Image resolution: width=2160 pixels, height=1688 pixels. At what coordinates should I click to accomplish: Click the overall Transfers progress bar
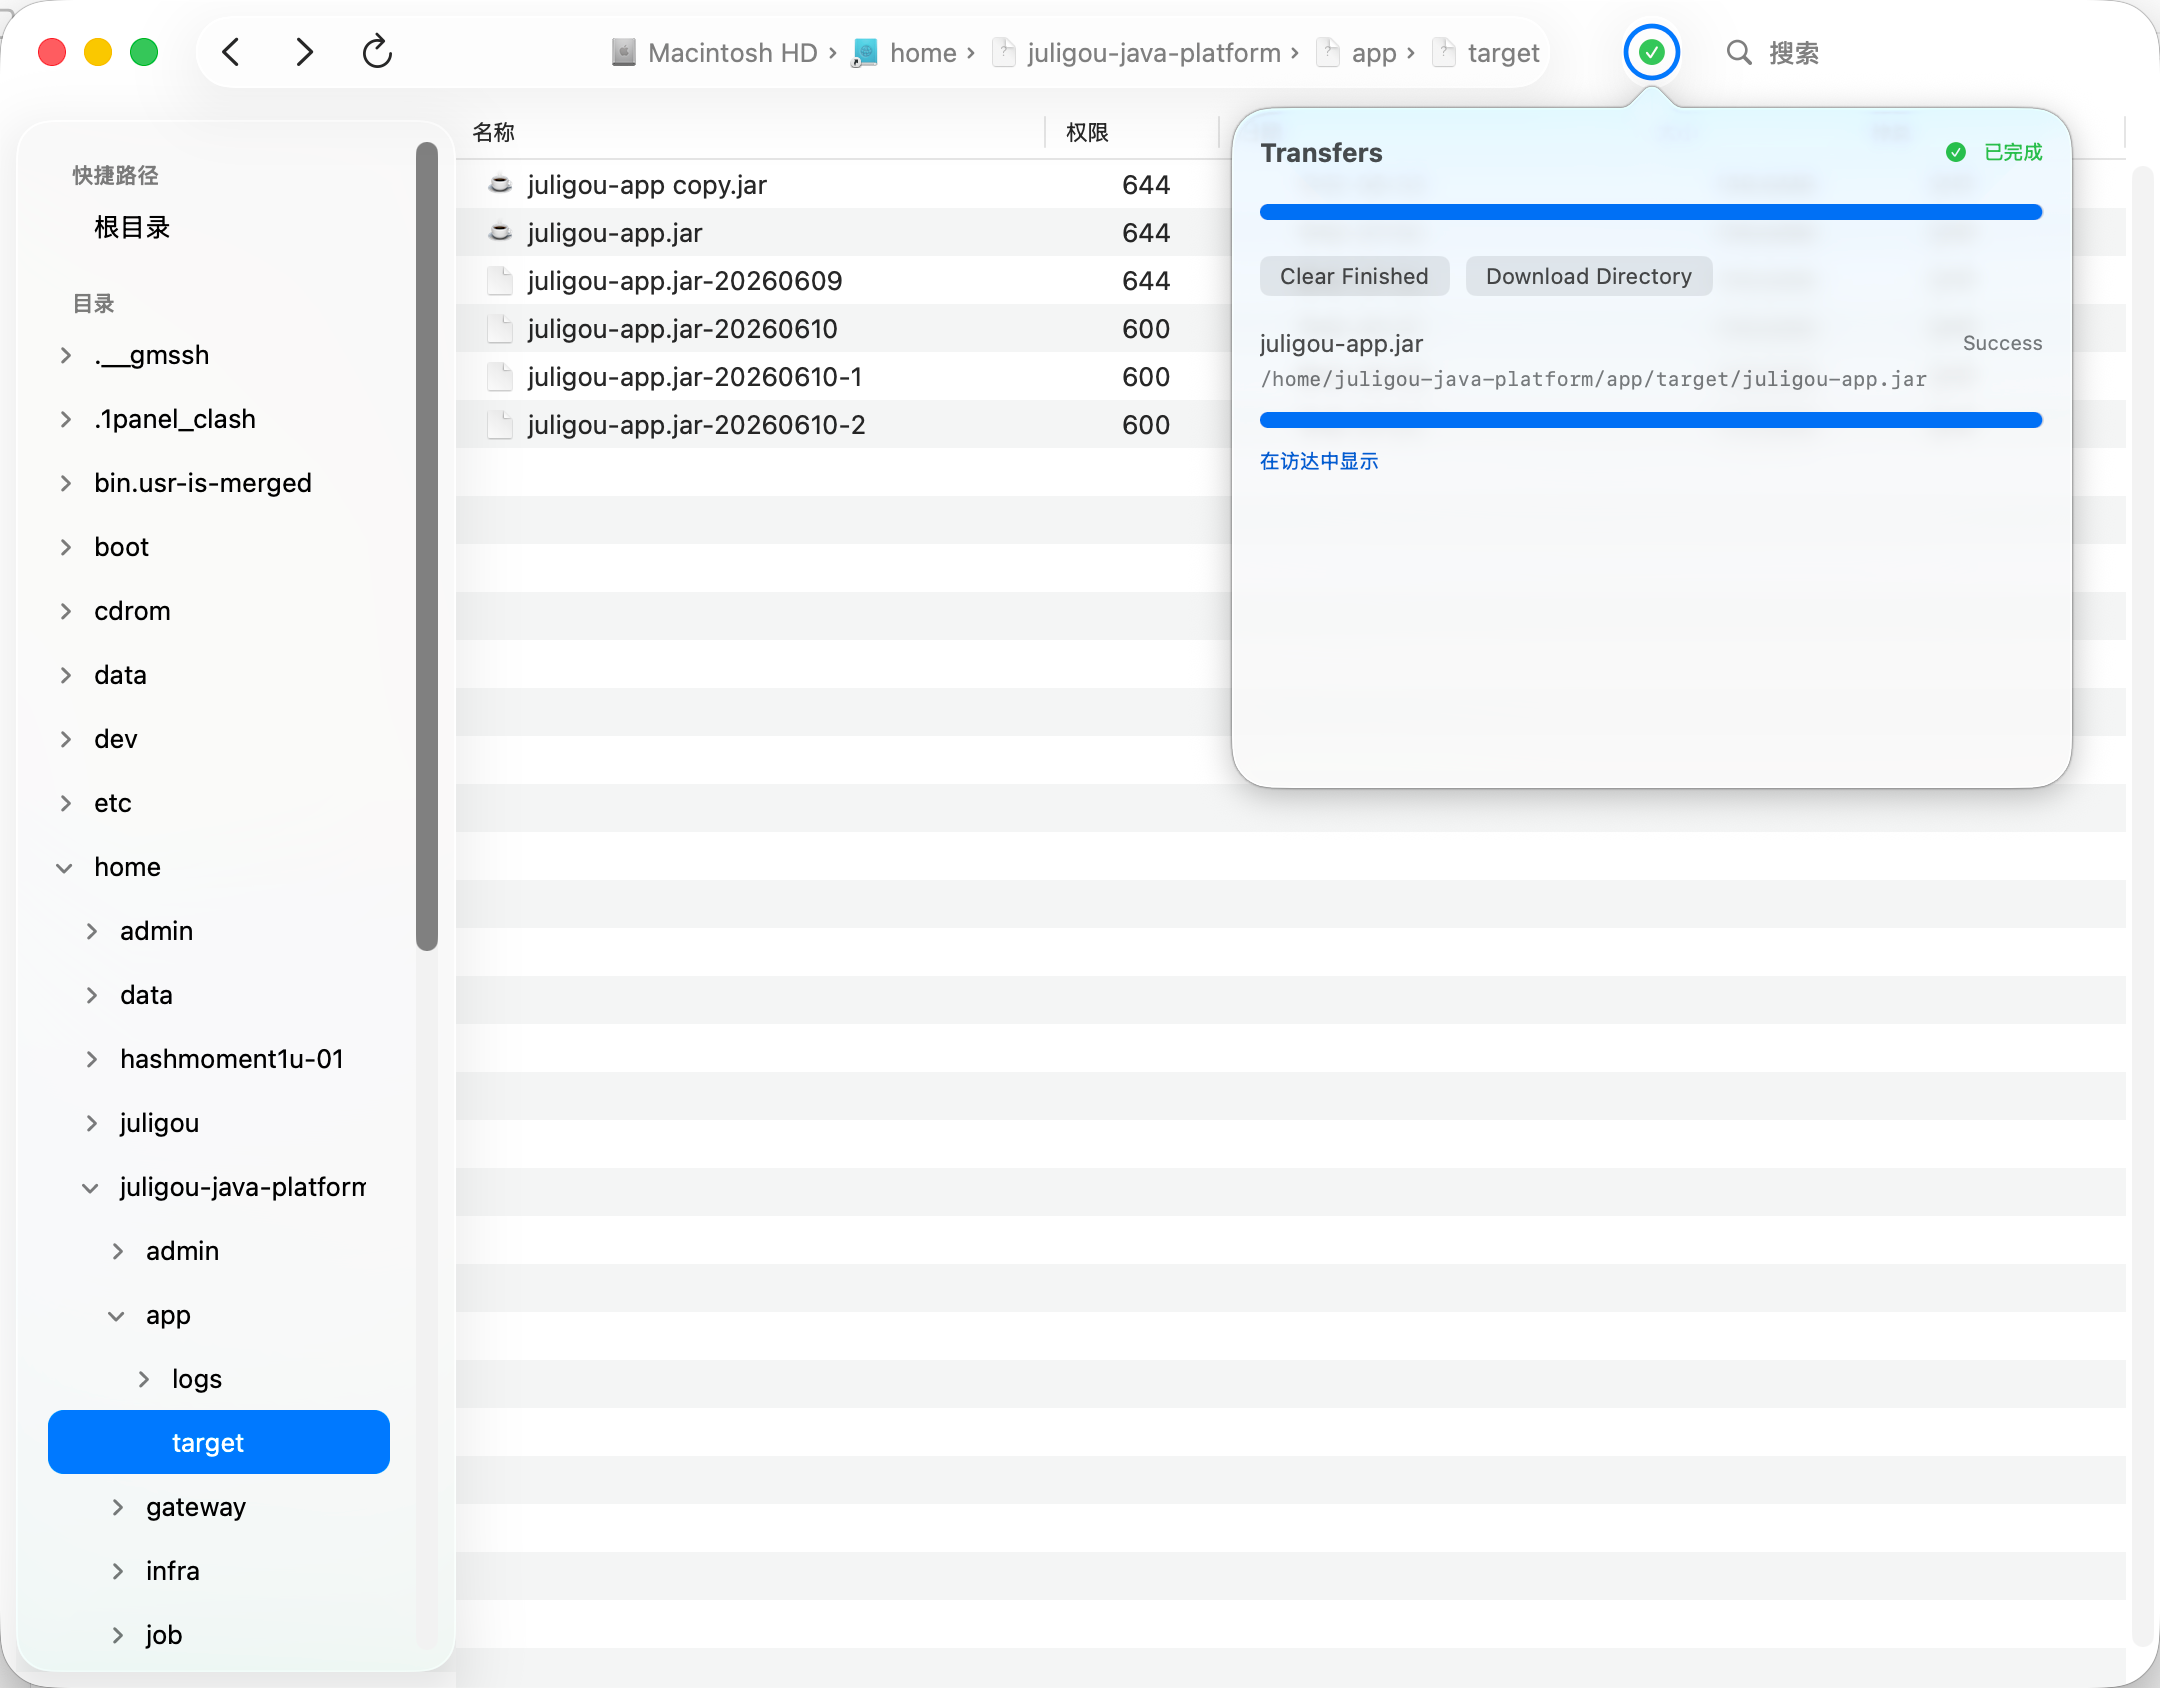point(1650,212)
